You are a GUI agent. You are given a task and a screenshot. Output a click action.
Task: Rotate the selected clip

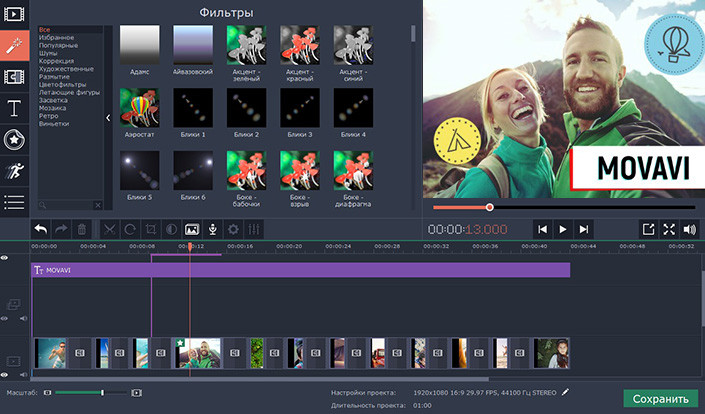pyautogui.click(x=130, y=229)
